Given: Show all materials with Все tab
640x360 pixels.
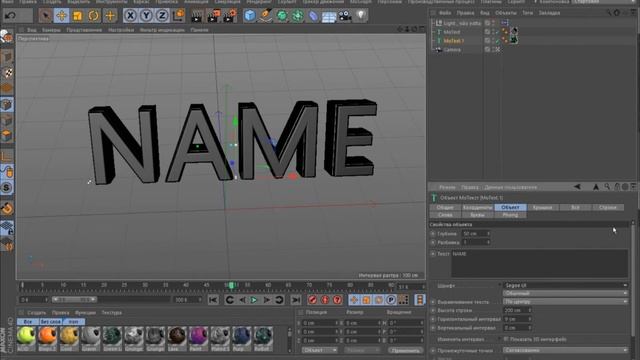Looking at the screenshot, I should click(x=27, y=322).
